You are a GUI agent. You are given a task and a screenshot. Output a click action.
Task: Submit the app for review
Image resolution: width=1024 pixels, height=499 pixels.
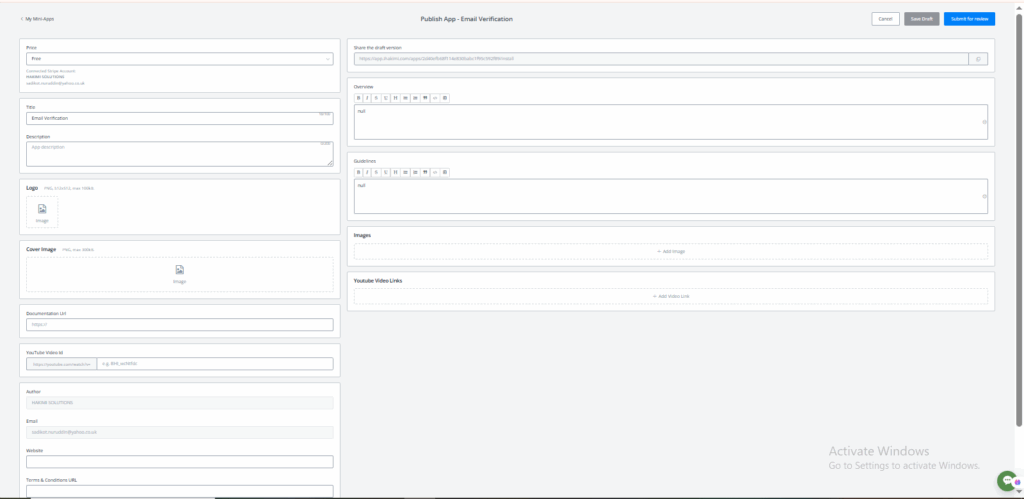click(x=969, y=19)
